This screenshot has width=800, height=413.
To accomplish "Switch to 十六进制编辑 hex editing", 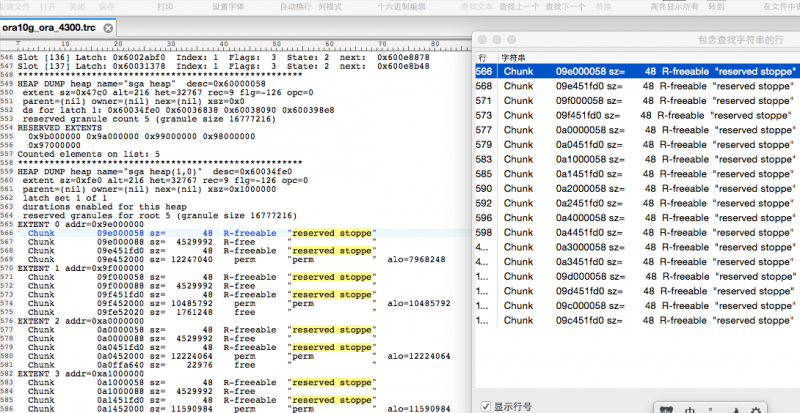I will click(401, 7).
